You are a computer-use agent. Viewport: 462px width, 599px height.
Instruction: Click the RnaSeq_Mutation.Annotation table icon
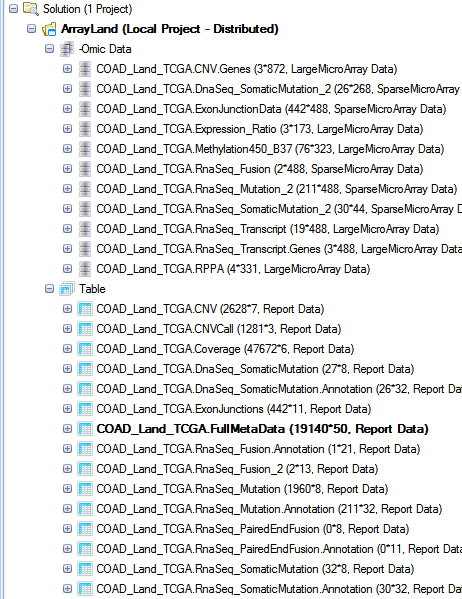[85, 508]
